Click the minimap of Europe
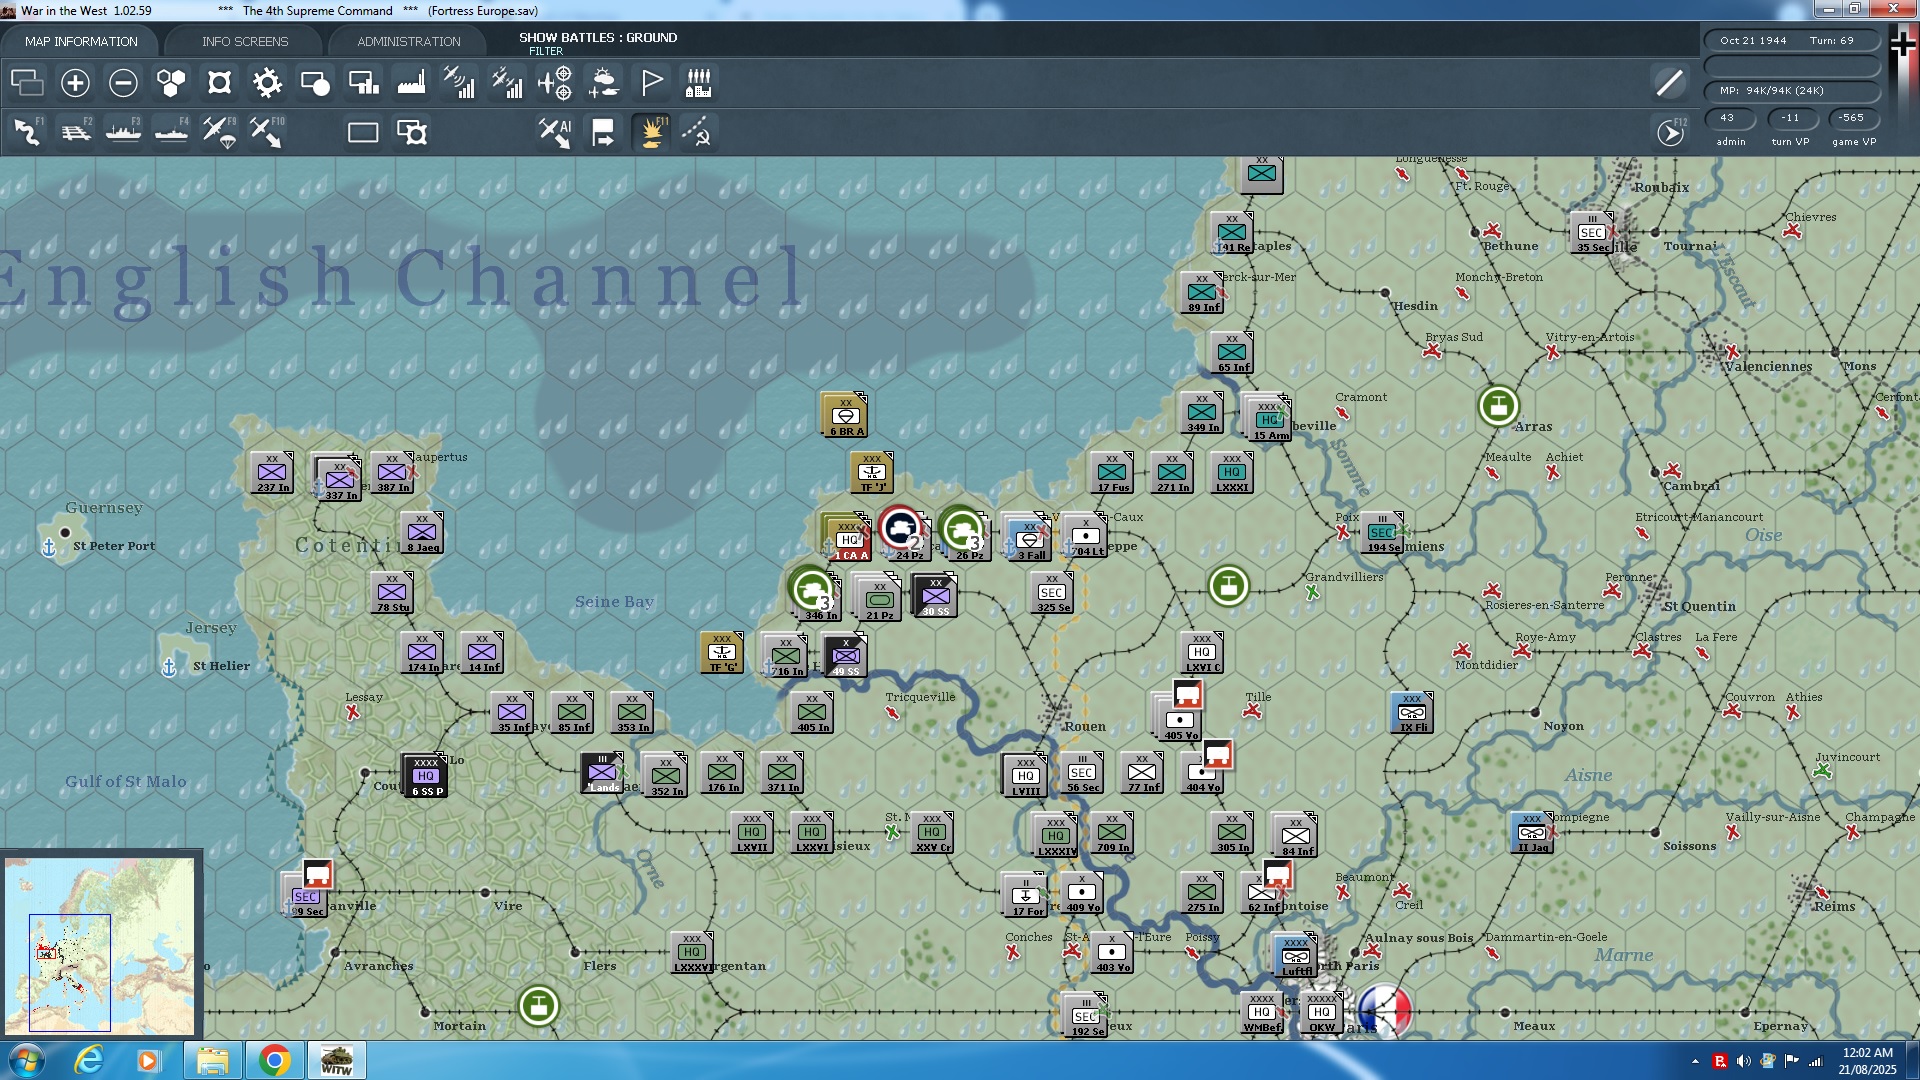The height and width of the screenshot is (1080, 1920). coord(100,945)
